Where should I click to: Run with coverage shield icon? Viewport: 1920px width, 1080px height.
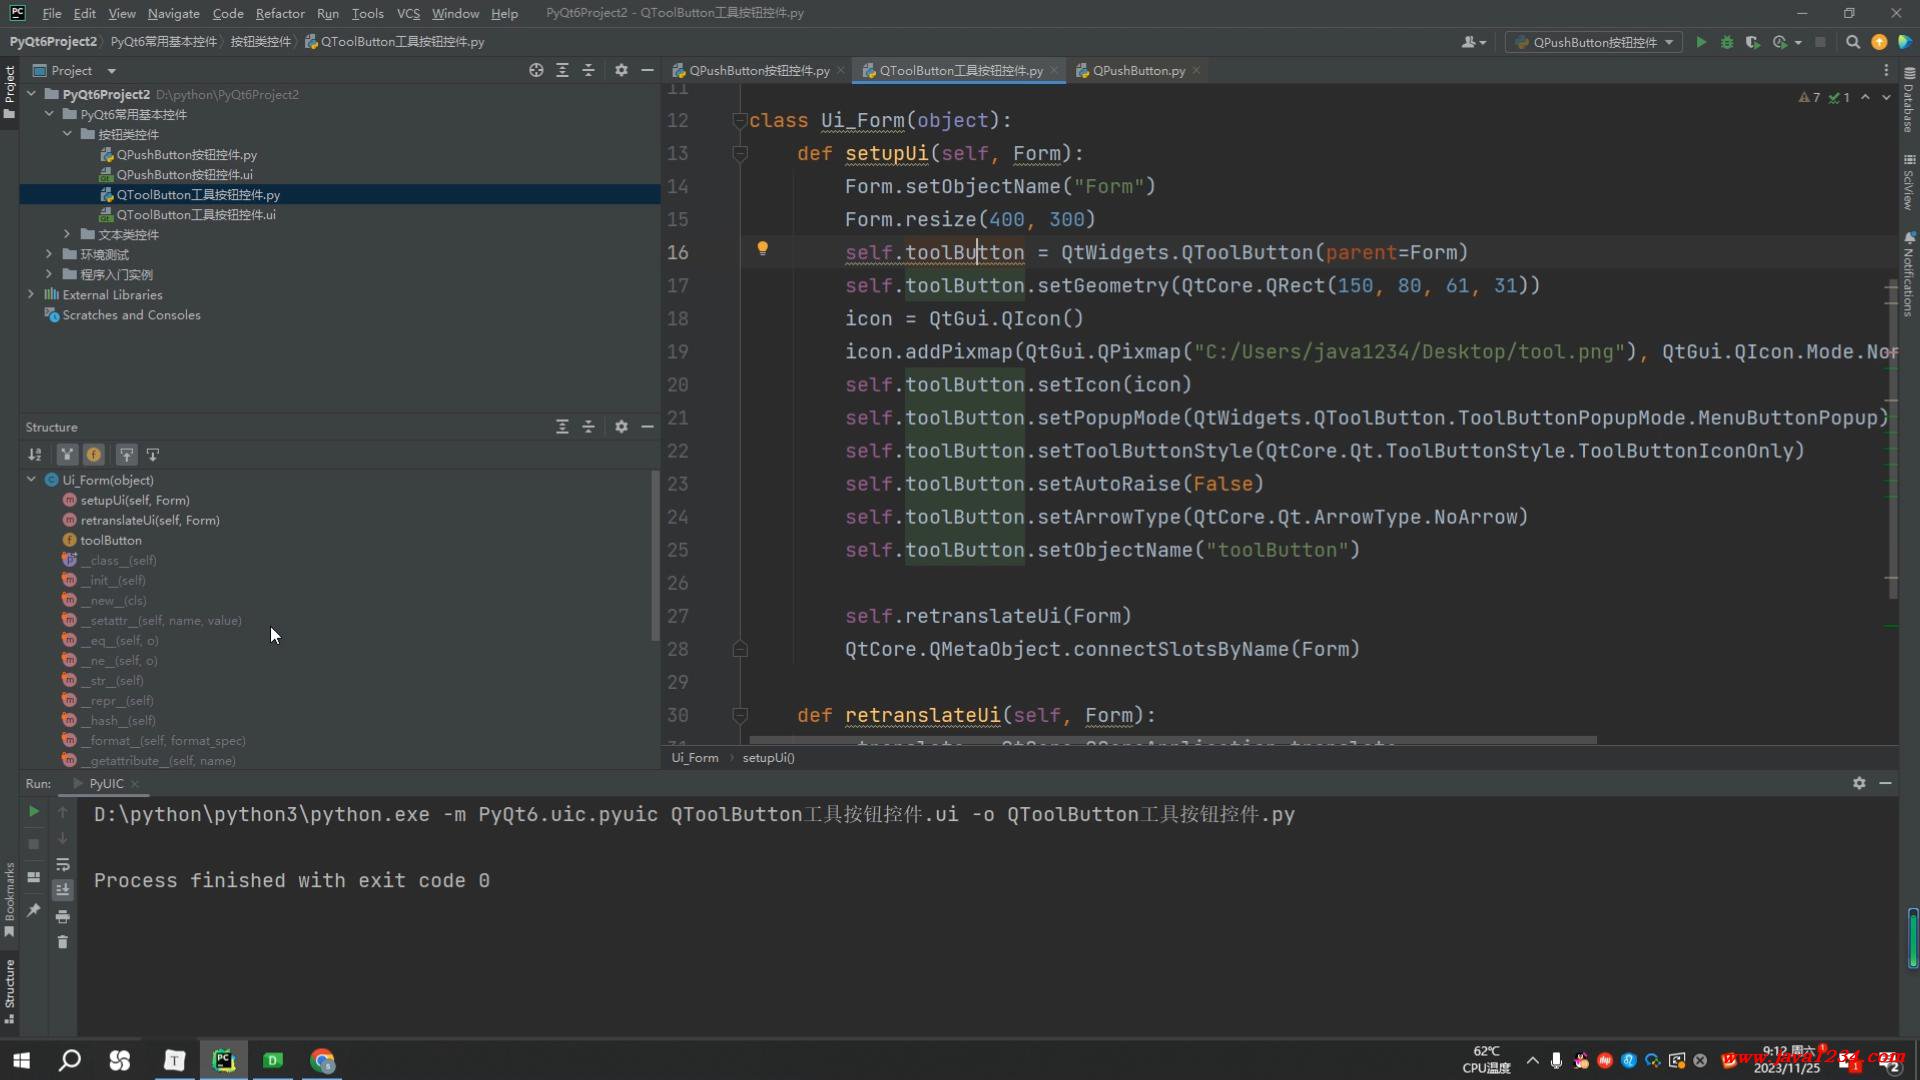(1752, 42)
